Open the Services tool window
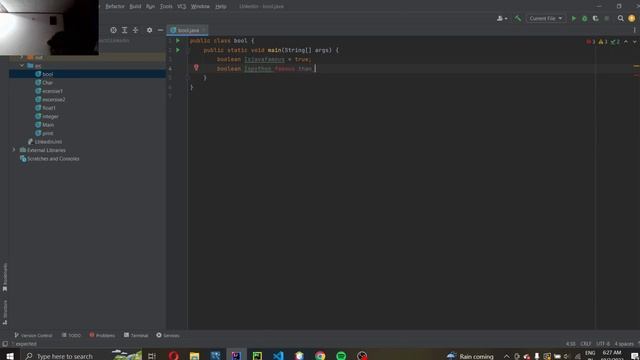The image size is (640, 360). (x=168, y=335)
